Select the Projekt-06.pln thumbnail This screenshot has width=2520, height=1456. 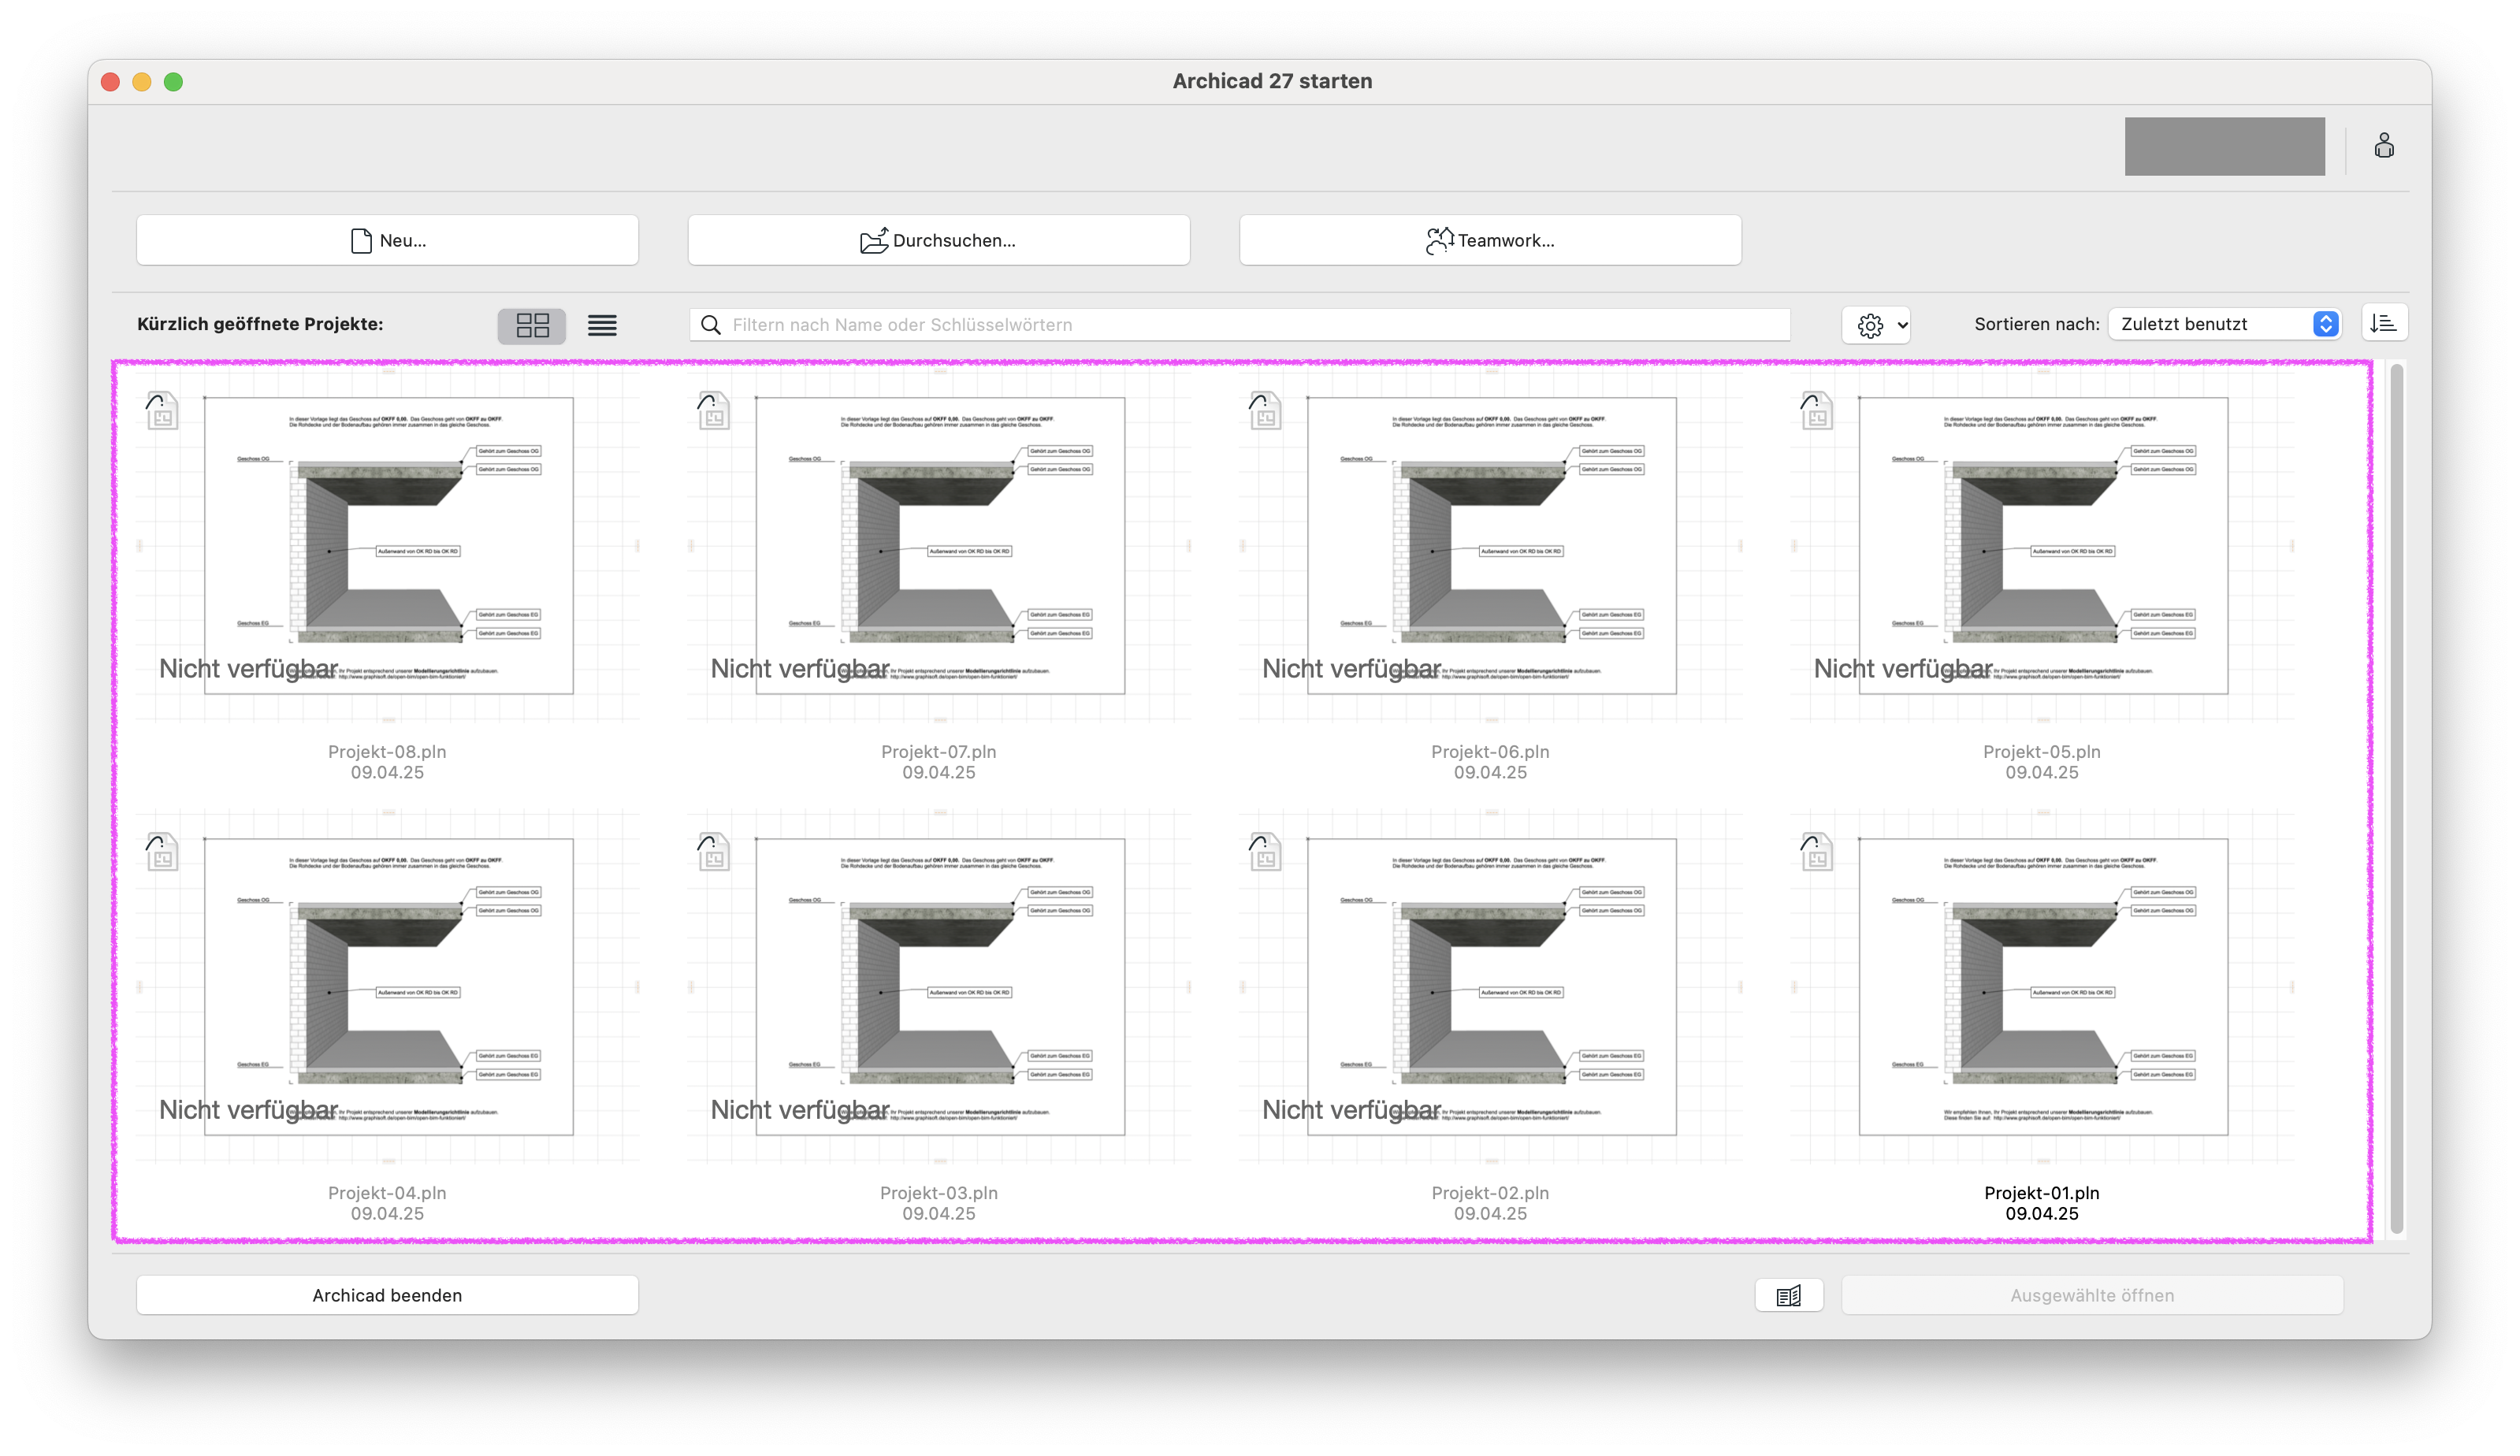coord(1491,546)
